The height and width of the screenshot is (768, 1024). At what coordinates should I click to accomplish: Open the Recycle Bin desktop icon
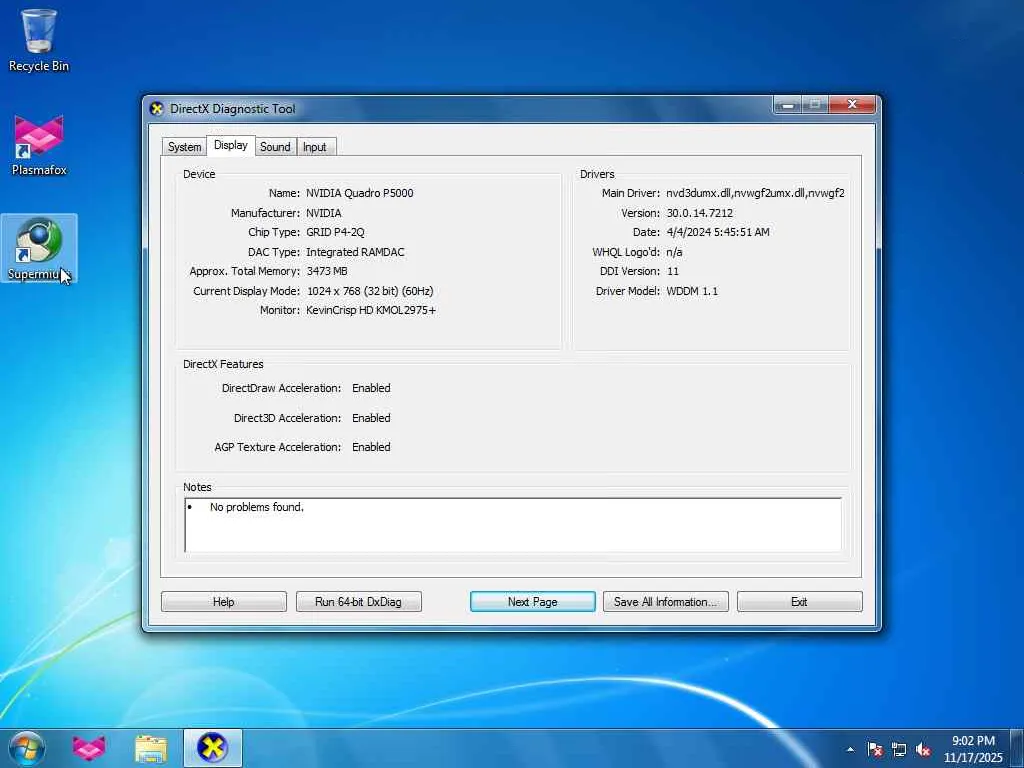click(x=39, y=40)
